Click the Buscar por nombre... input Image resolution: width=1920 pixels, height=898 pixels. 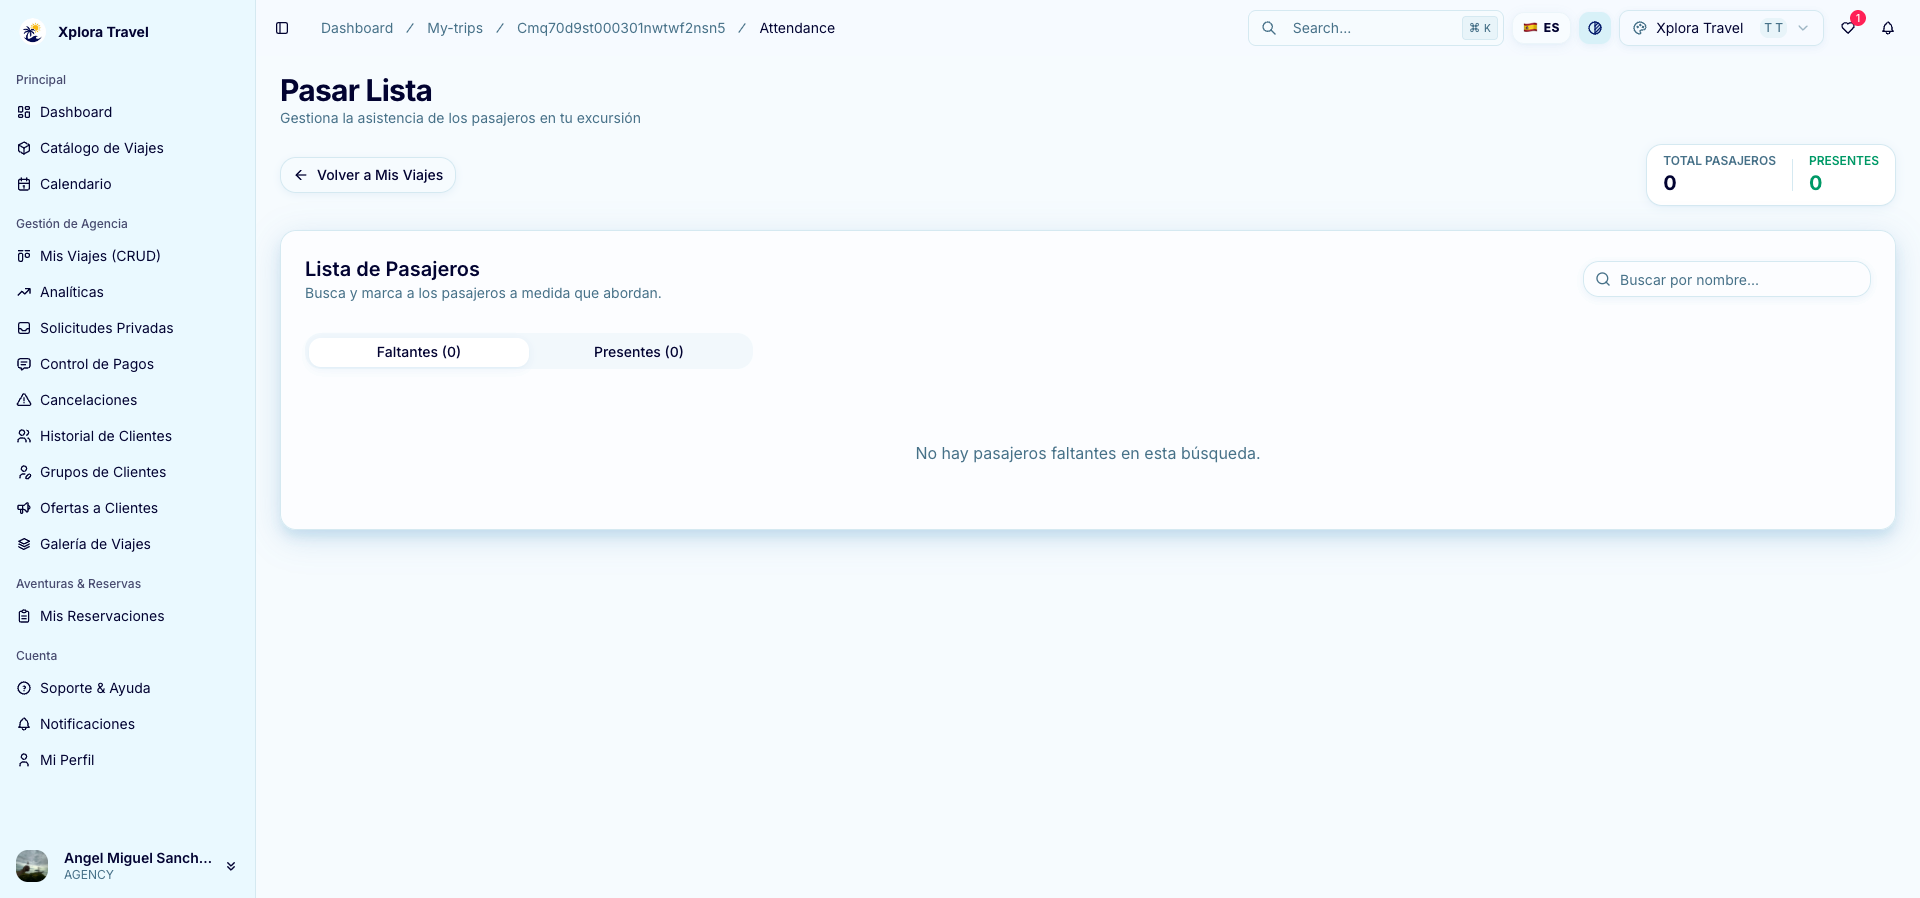click(1727, 279)
